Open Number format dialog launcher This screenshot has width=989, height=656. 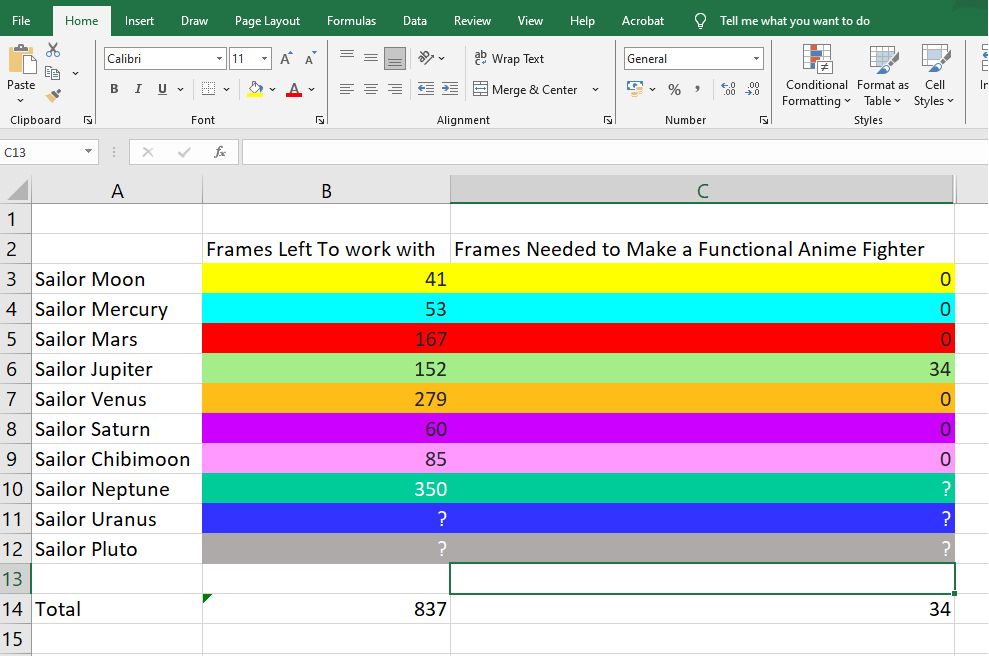click(764, 120)
